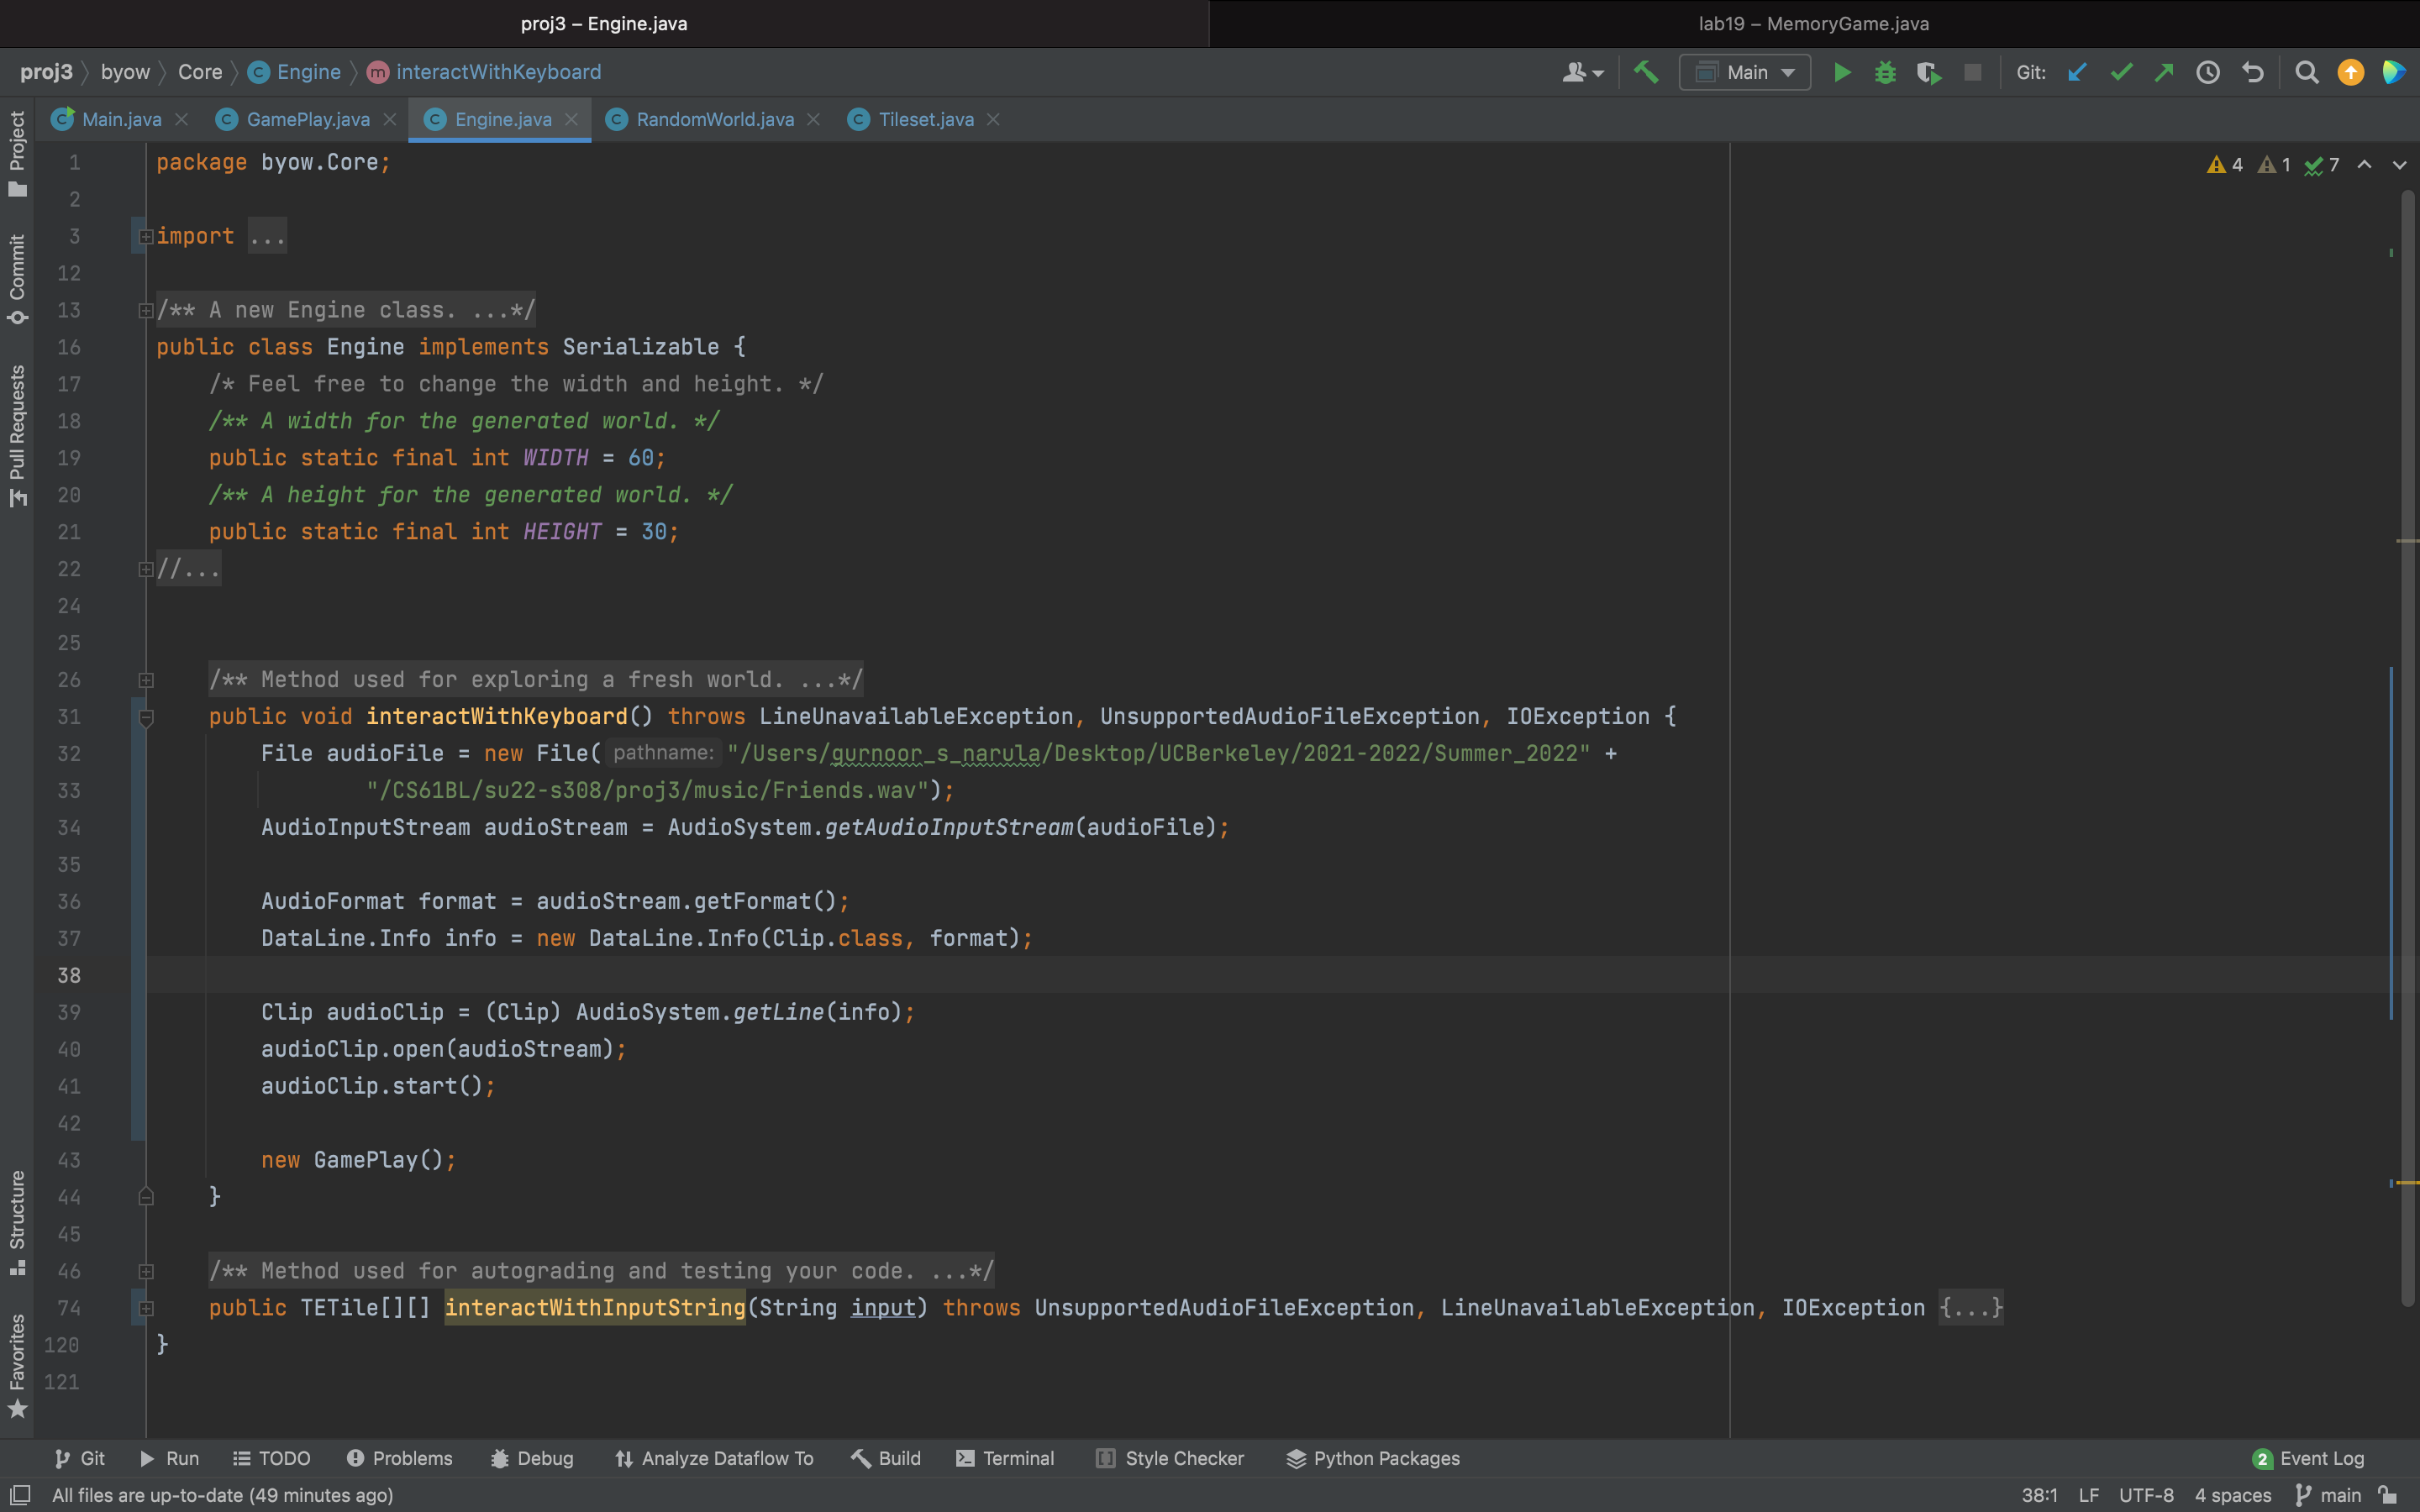Build project with the hammer icon
This screenshot has width=2420, height=1512.
point(1646,72)
